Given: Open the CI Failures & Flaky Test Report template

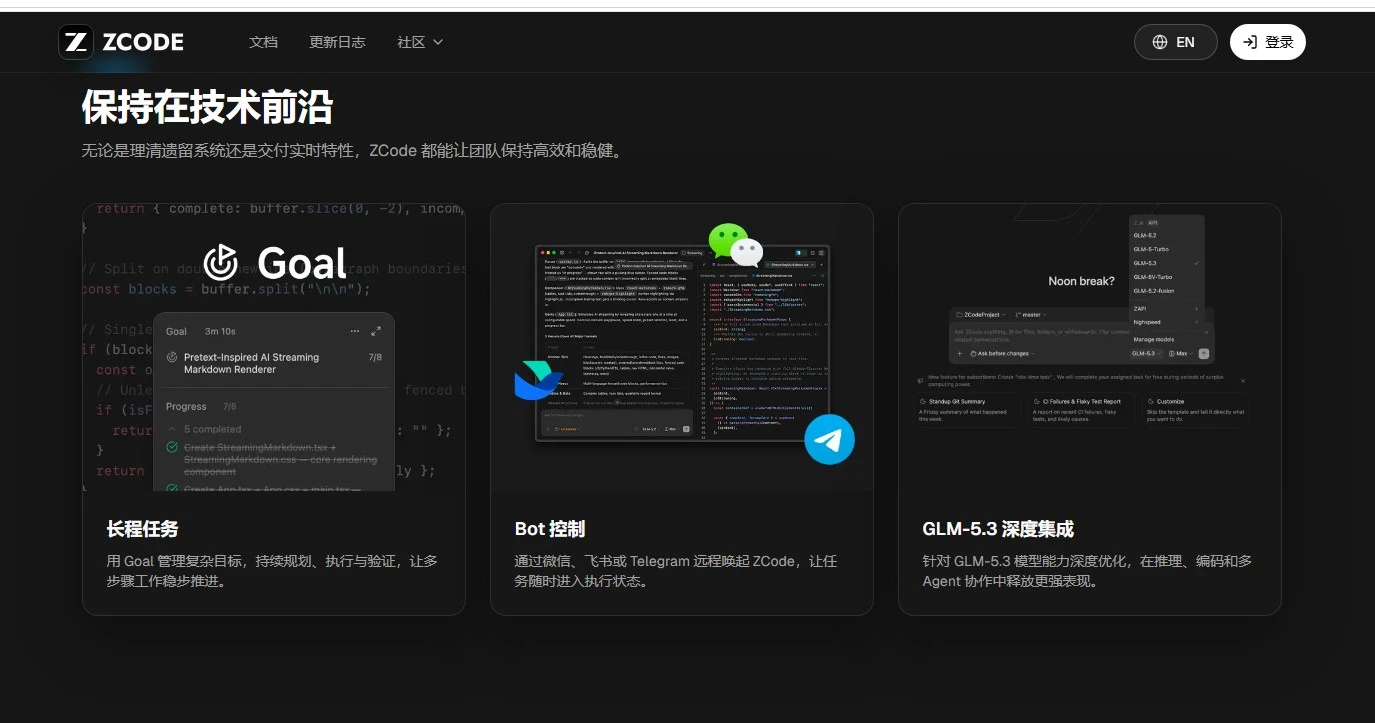Looking at the screenshot, I should pyautogui.click(x=1083, y=411).
